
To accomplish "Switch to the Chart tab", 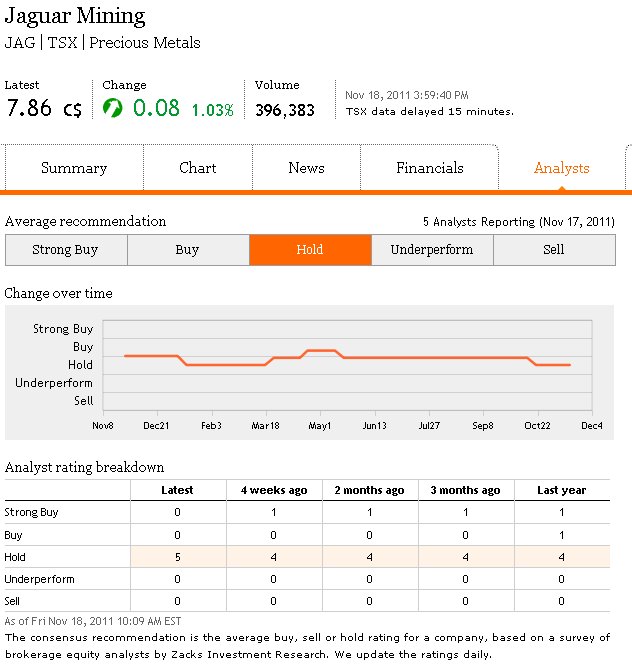I will [198, 168].
